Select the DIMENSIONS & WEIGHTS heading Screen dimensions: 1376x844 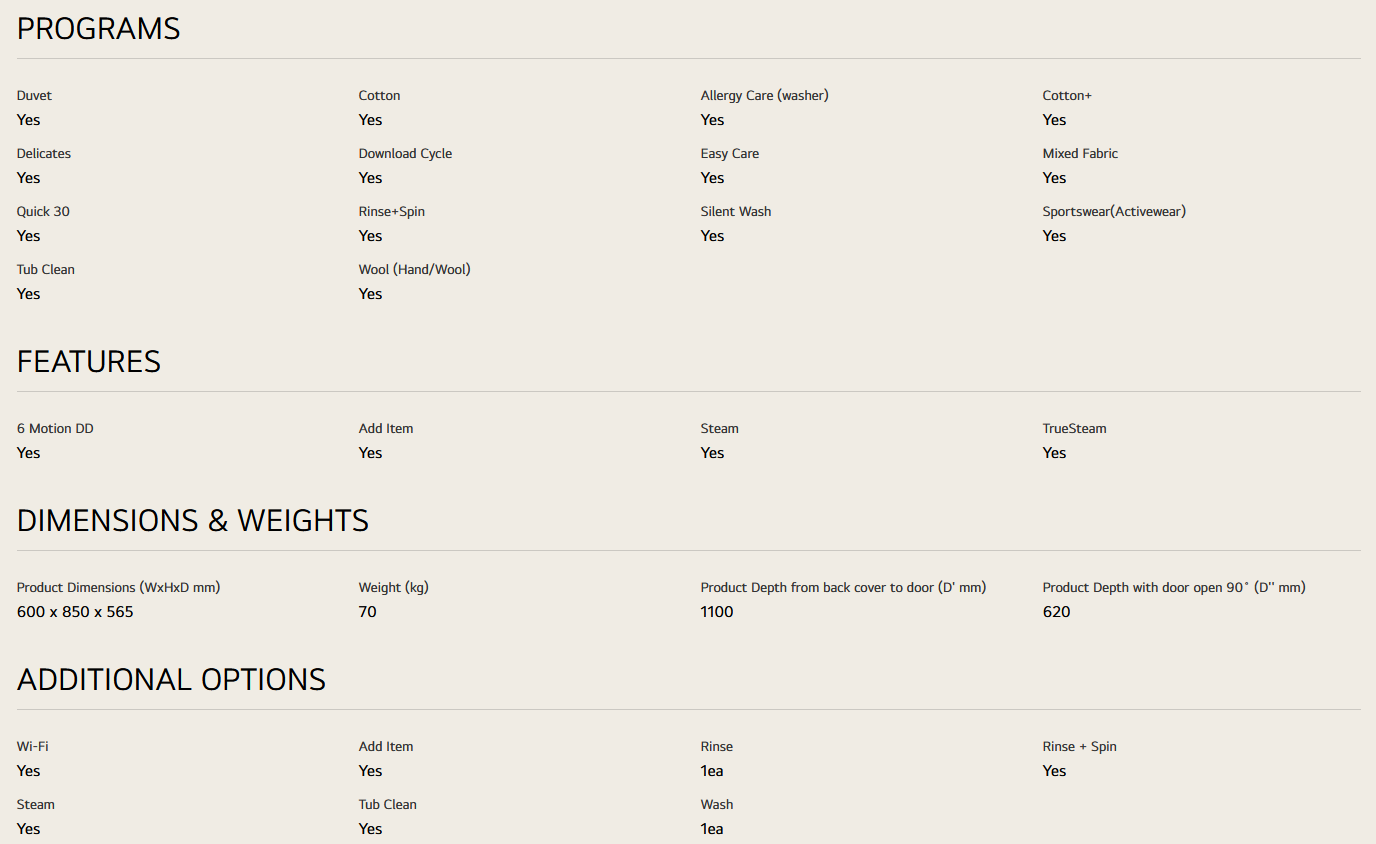[192, 520]
